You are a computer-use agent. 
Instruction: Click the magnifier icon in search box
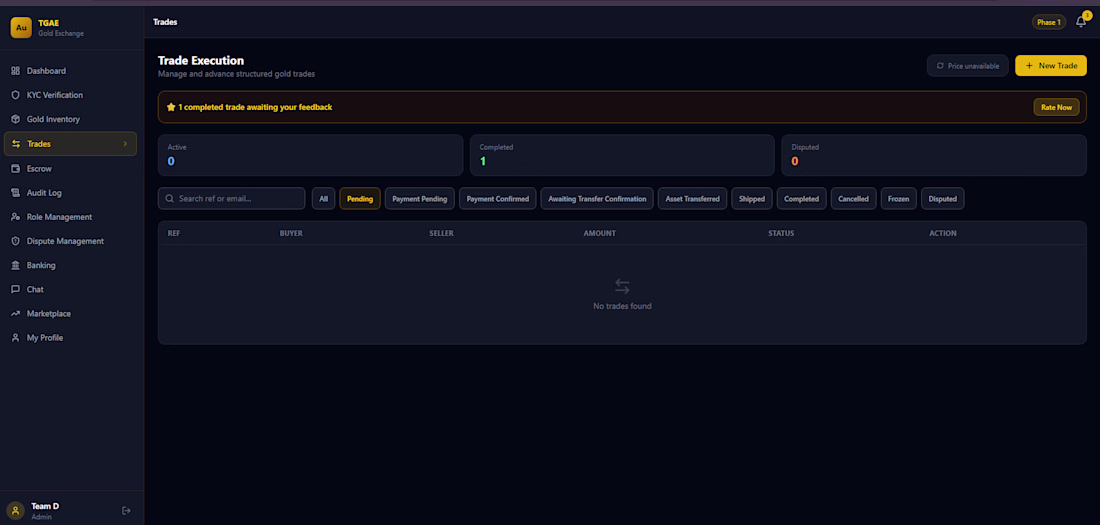click(169, 199)
